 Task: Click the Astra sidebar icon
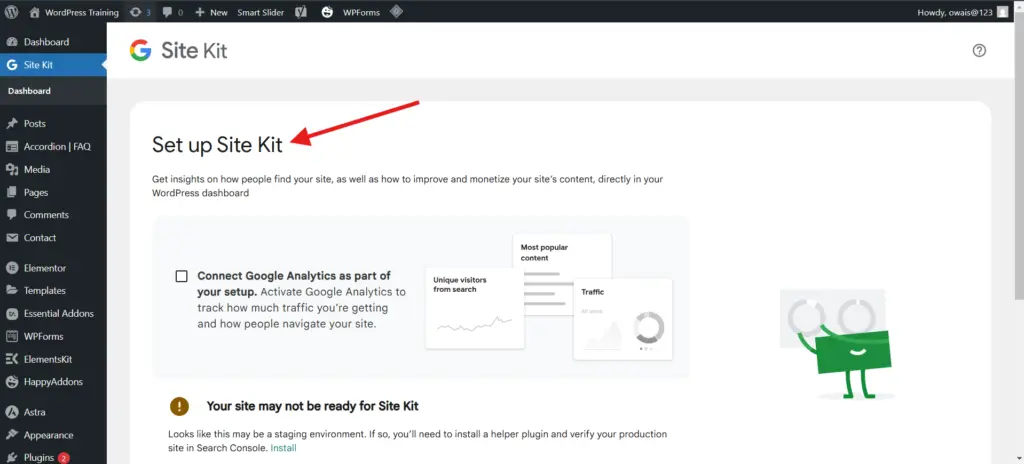point(12,412)
